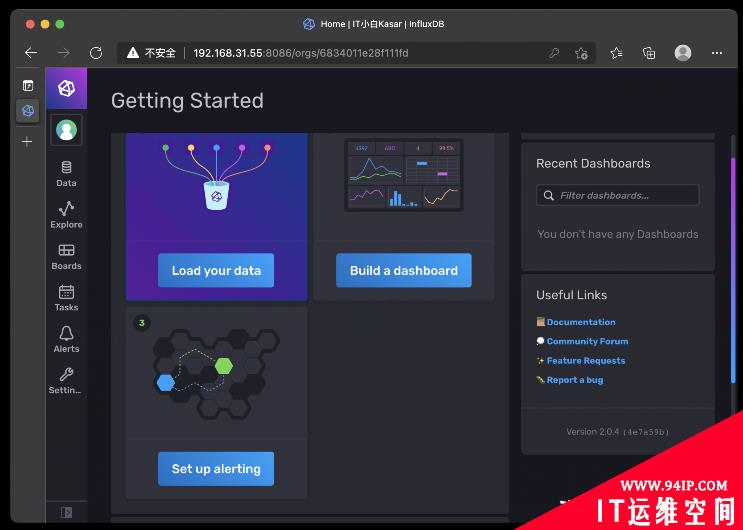Open vertical tabs panel icon

(x=28, y=86)
